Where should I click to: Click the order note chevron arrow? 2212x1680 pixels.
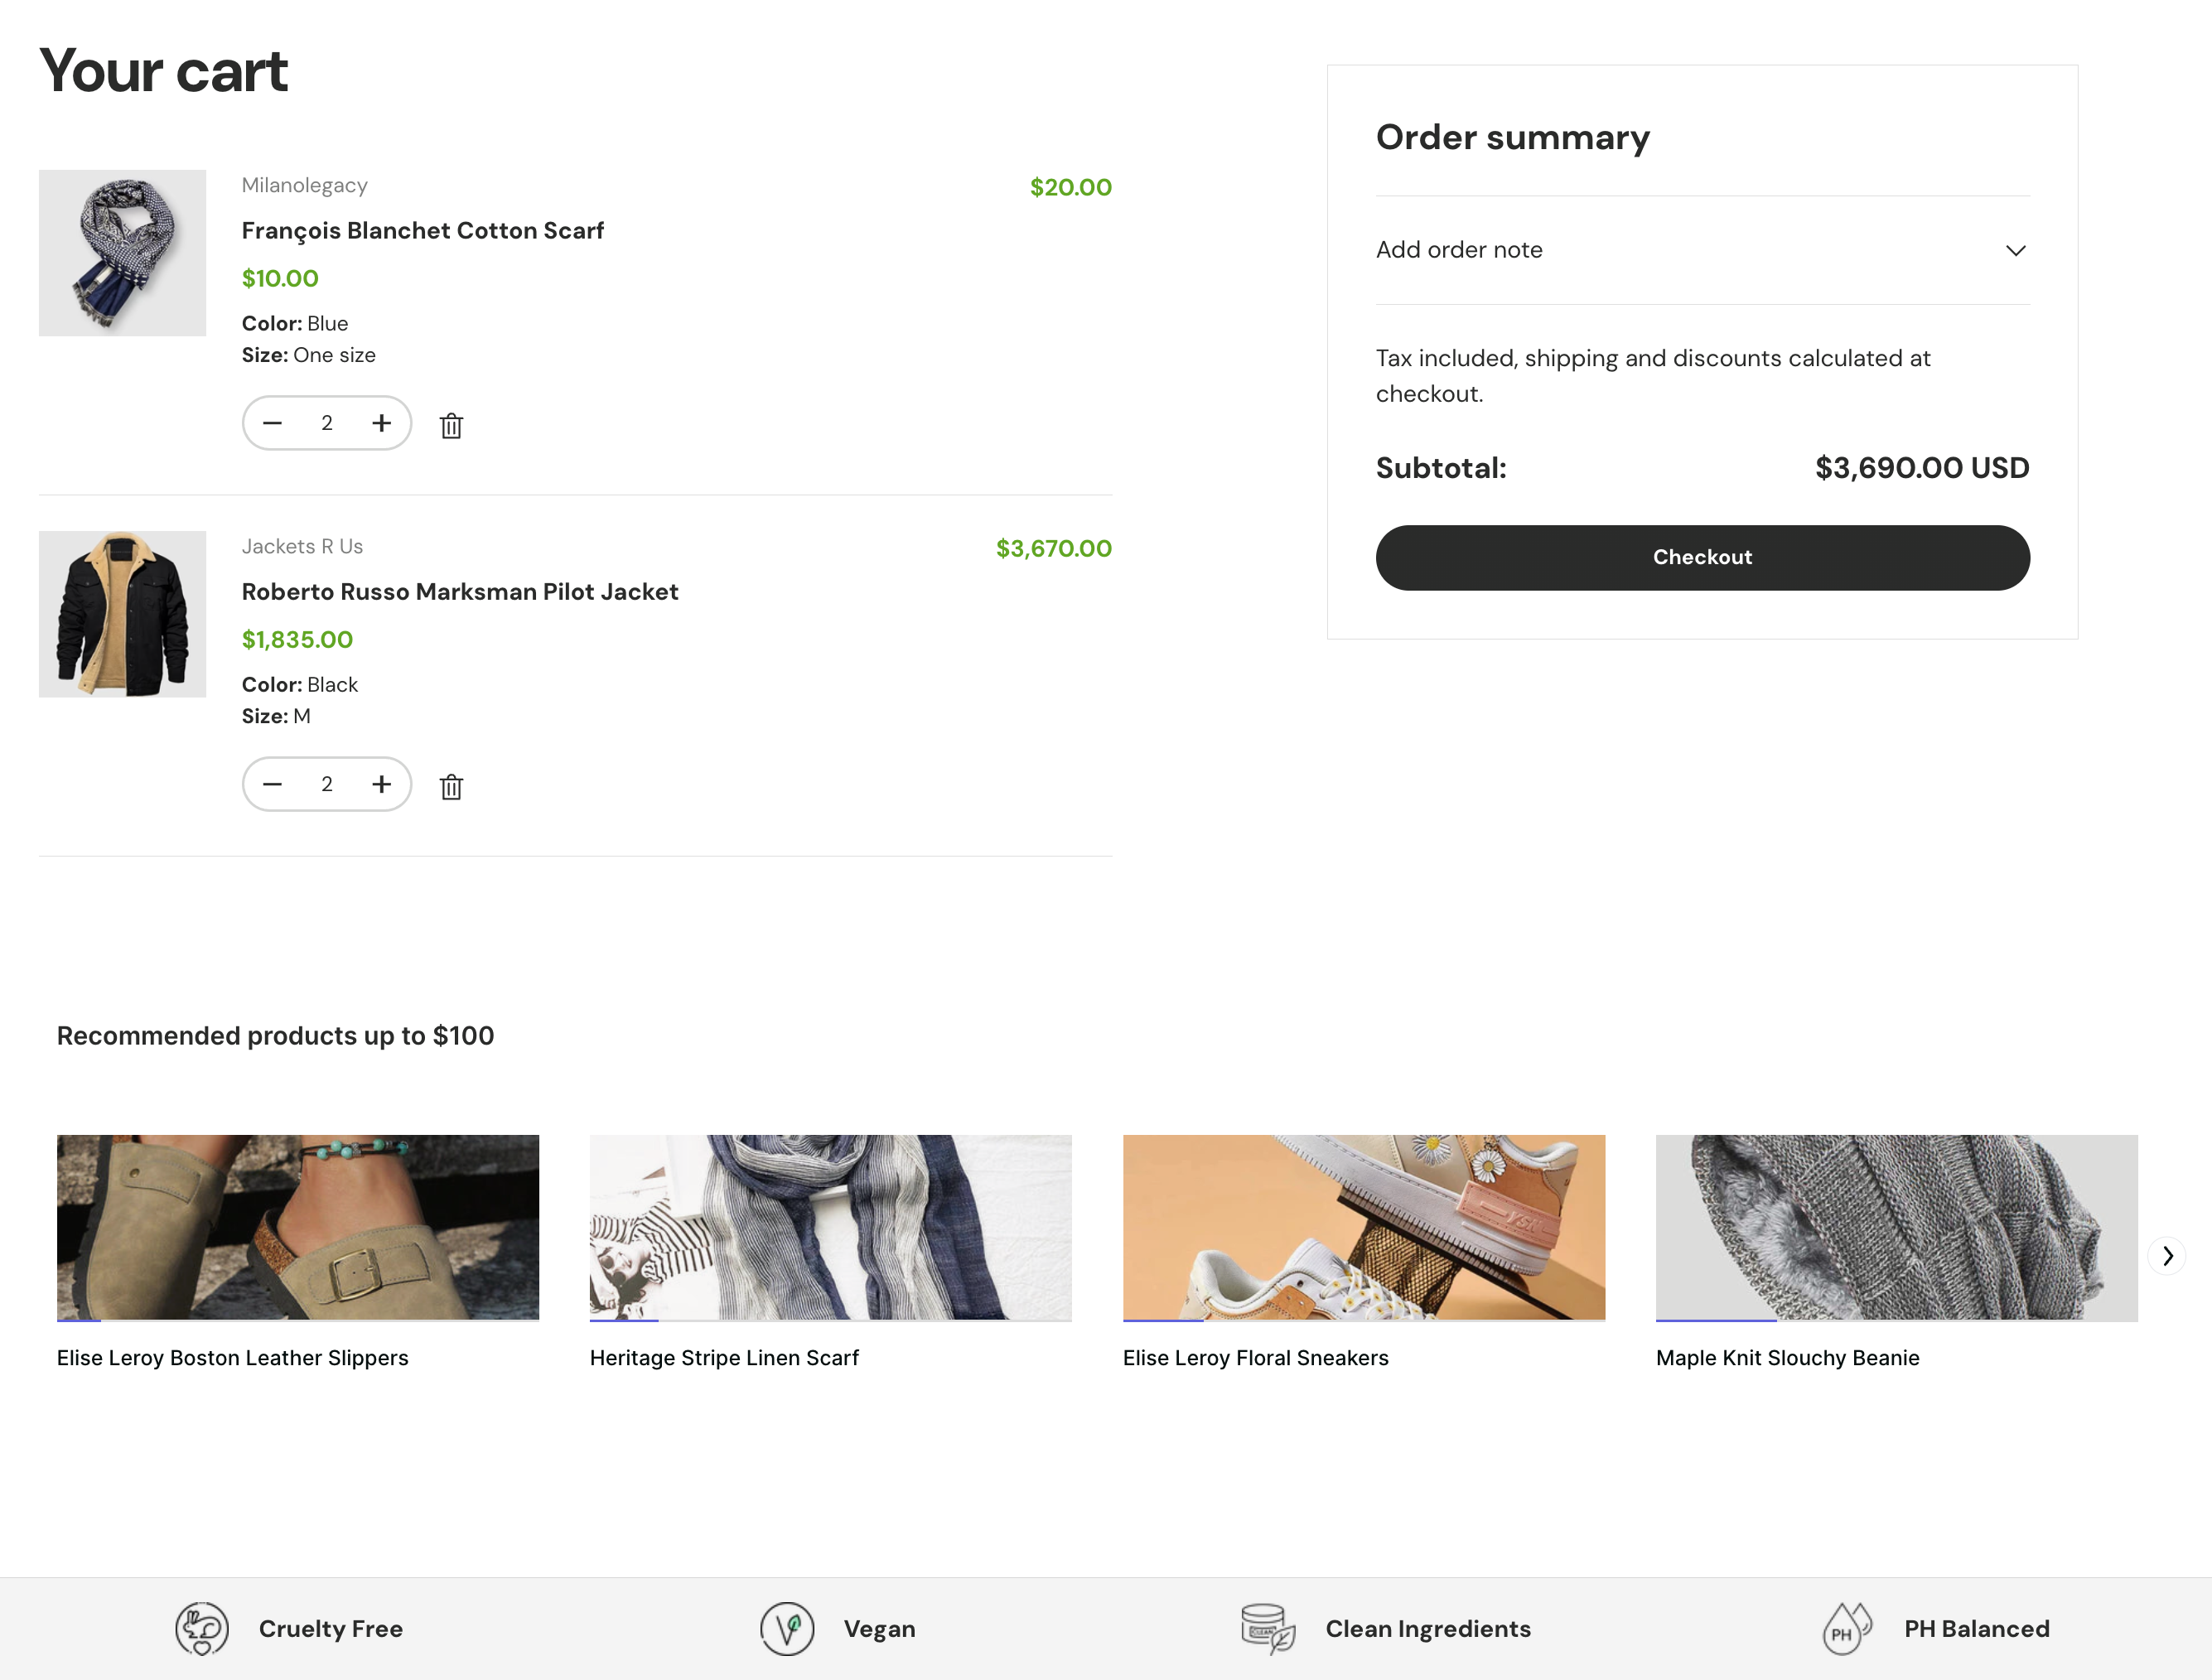(2015, 250)
